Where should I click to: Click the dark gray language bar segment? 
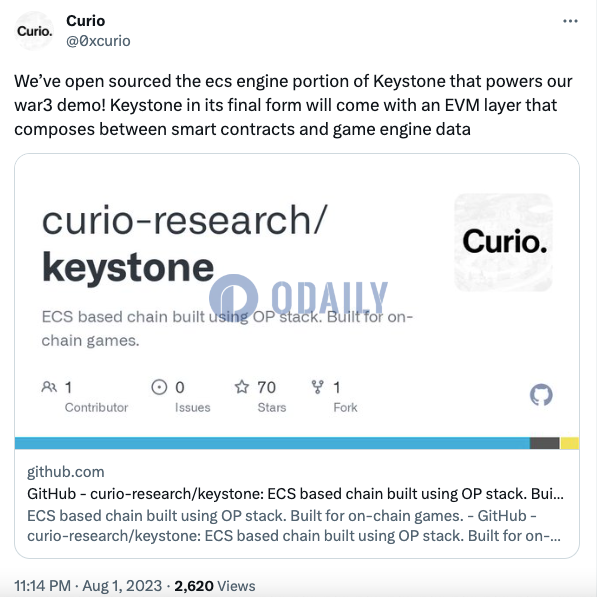point(545,443)
